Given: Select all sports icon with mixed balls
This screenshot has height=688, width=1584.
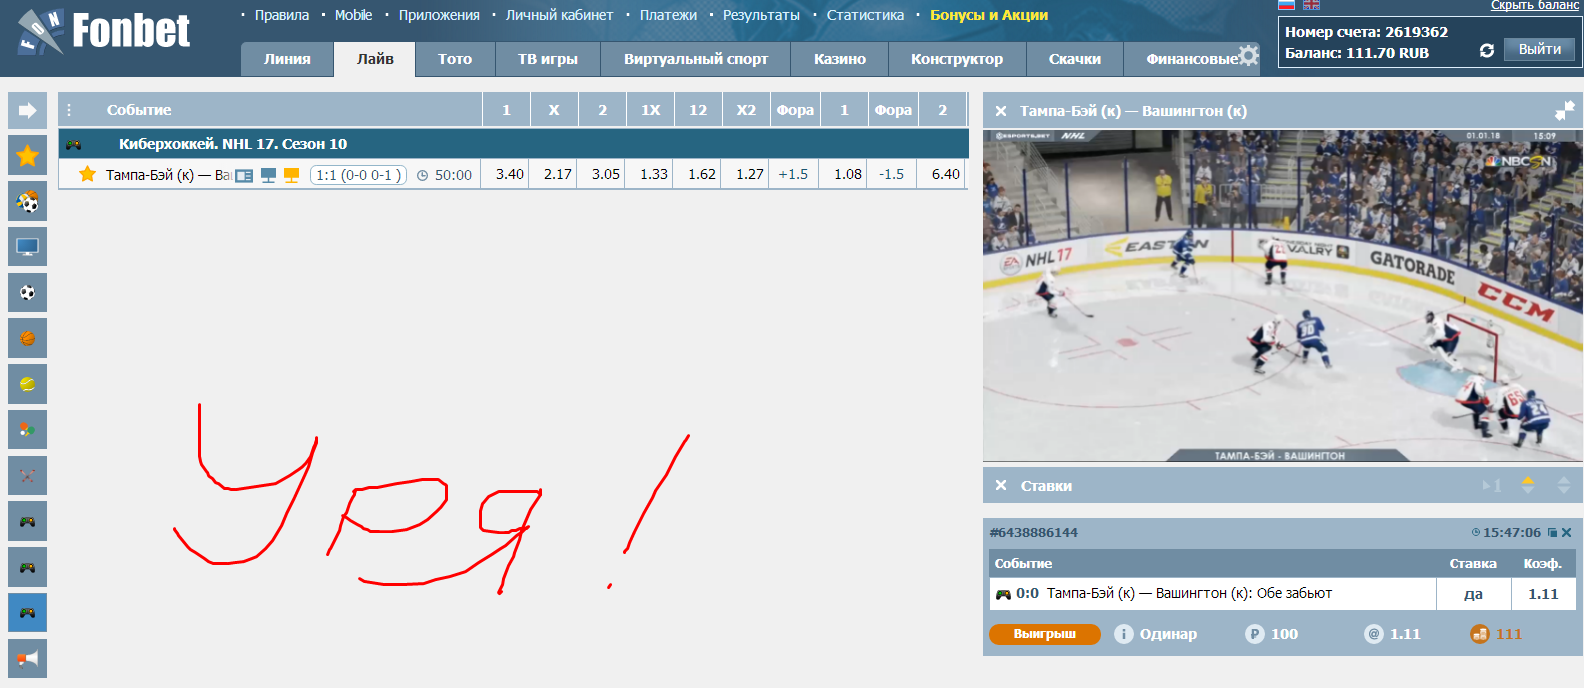Looking at the screenshot, I should pos(28,201).
